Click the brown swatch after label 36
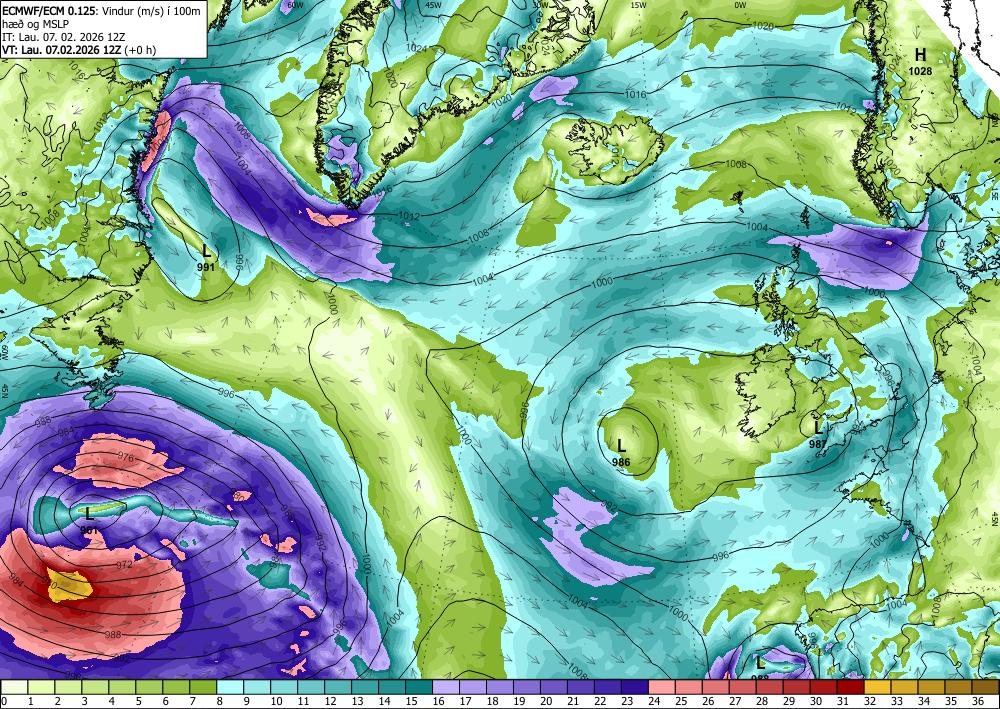 point(985,687)
